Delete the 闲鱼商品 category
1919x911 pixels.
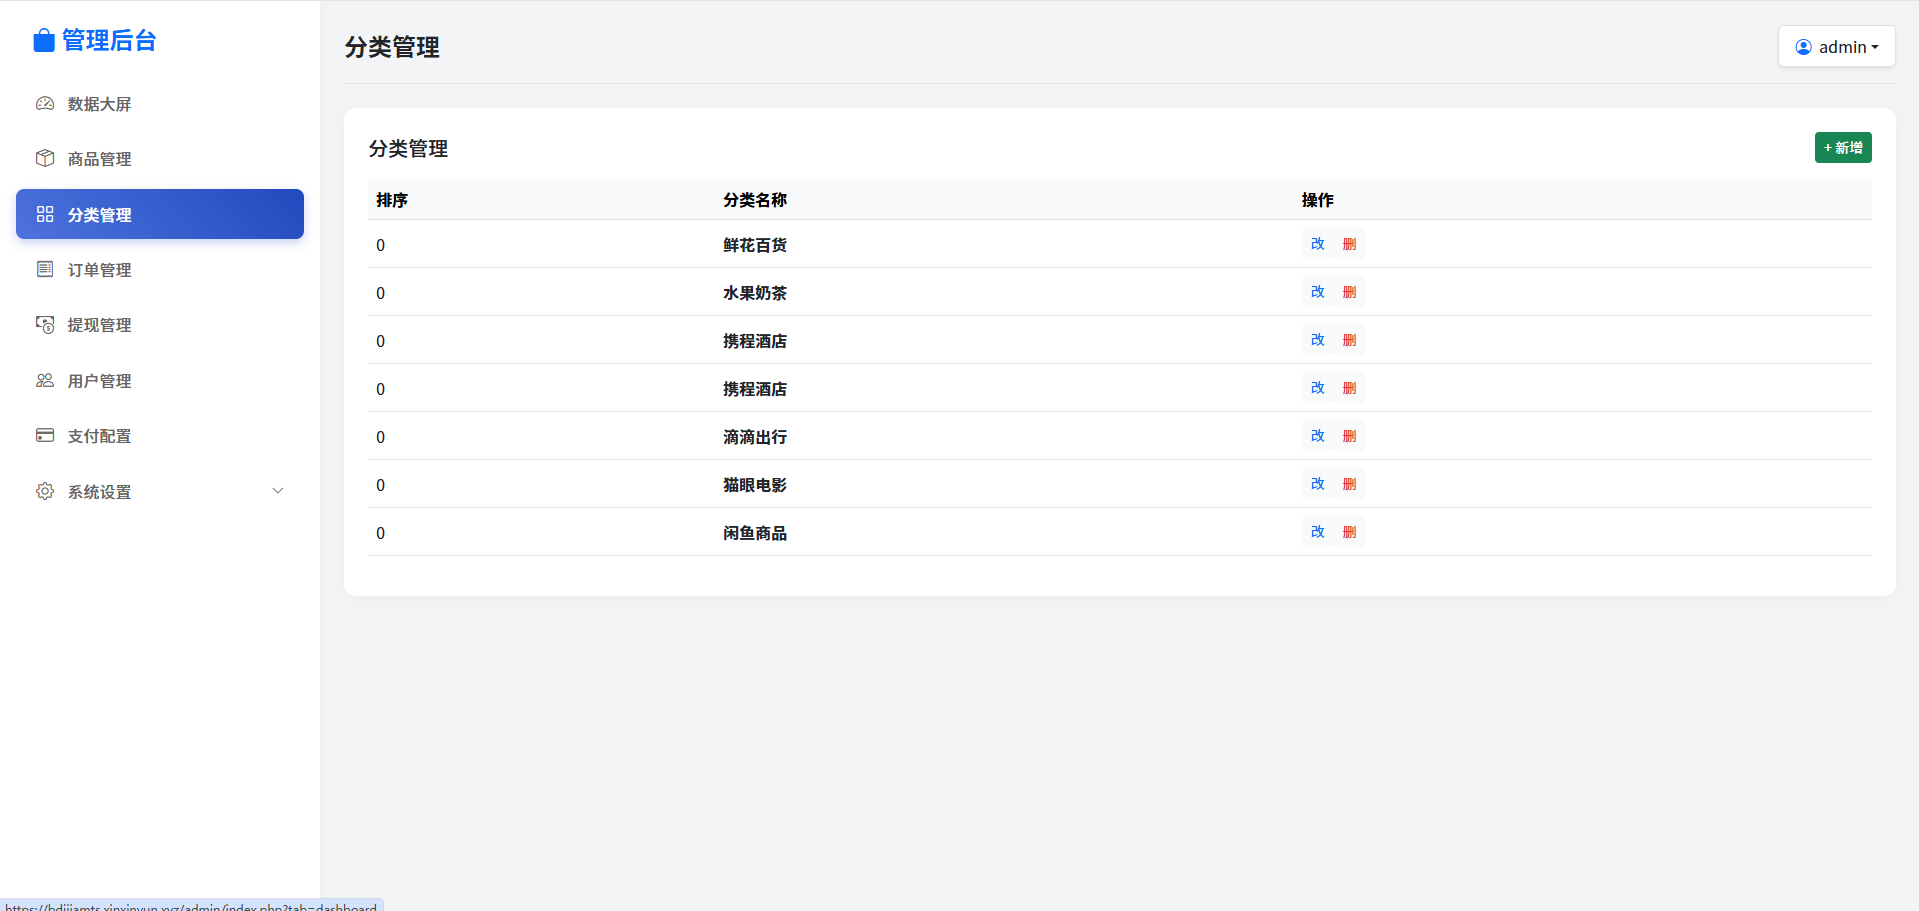(1349, 532)
